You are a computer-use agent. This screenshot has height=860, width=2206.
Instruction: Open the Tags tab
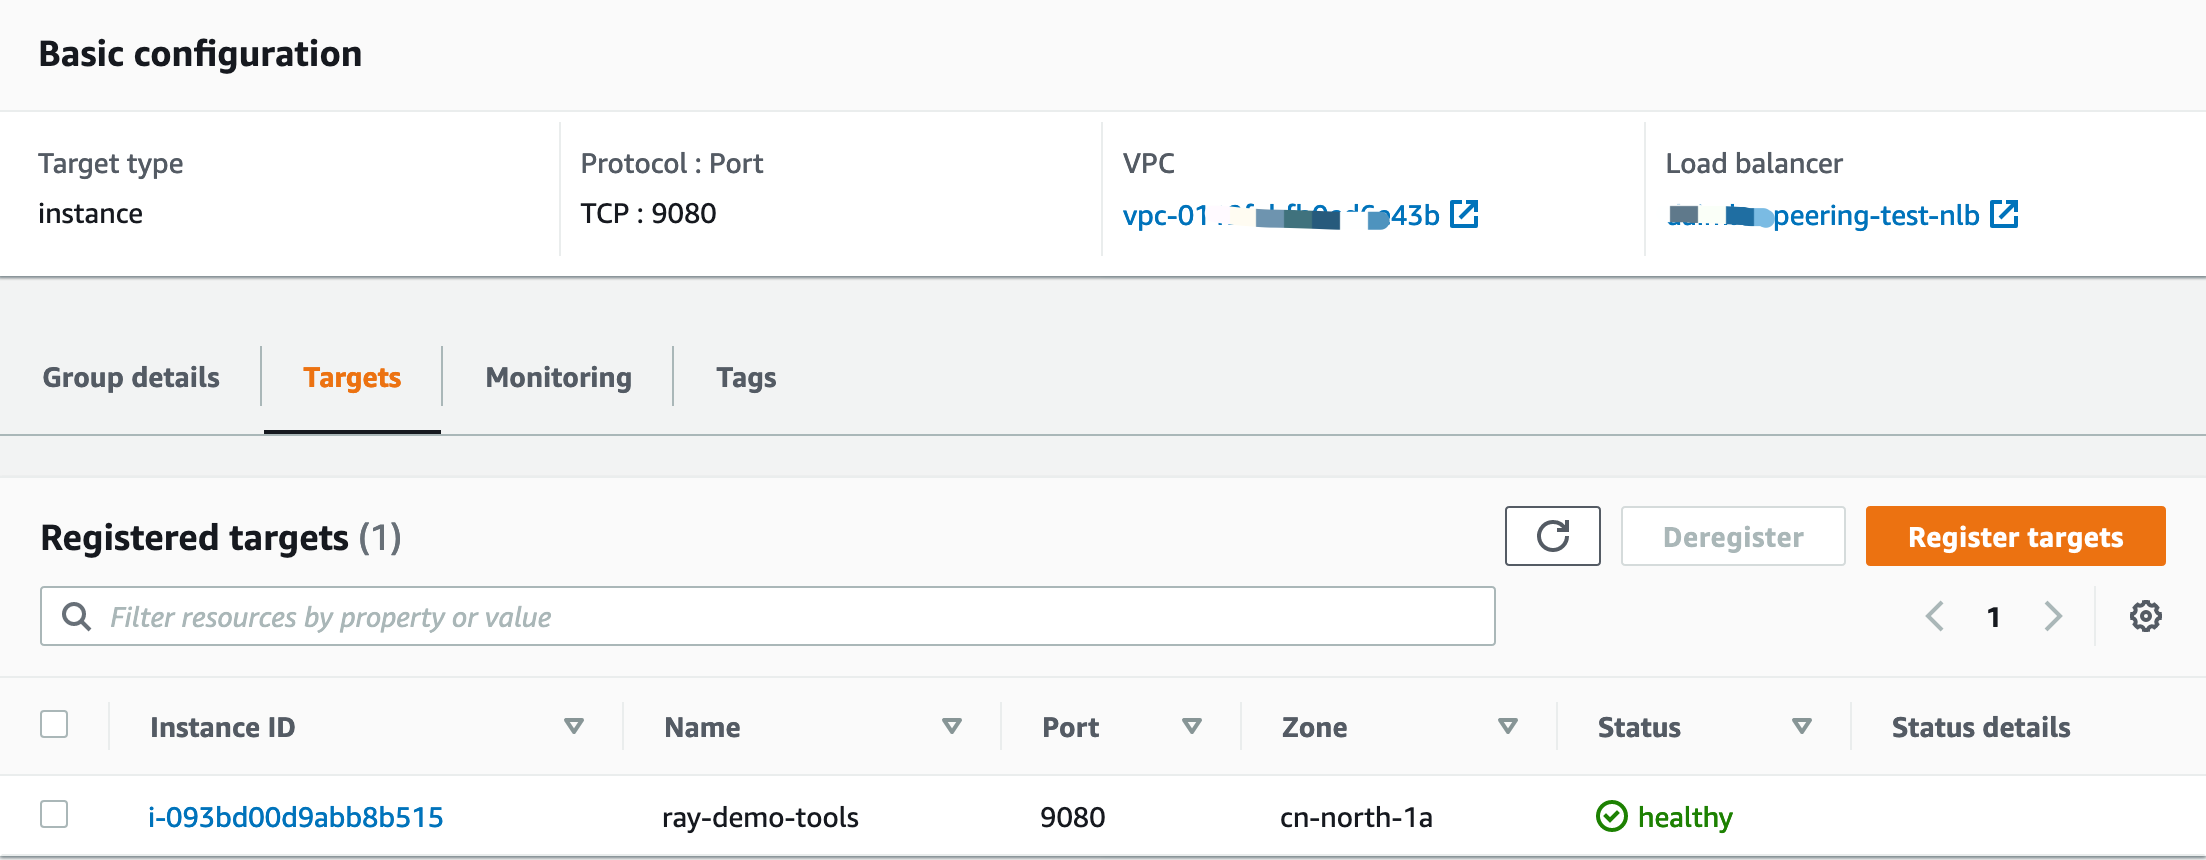tap(746, 377)
